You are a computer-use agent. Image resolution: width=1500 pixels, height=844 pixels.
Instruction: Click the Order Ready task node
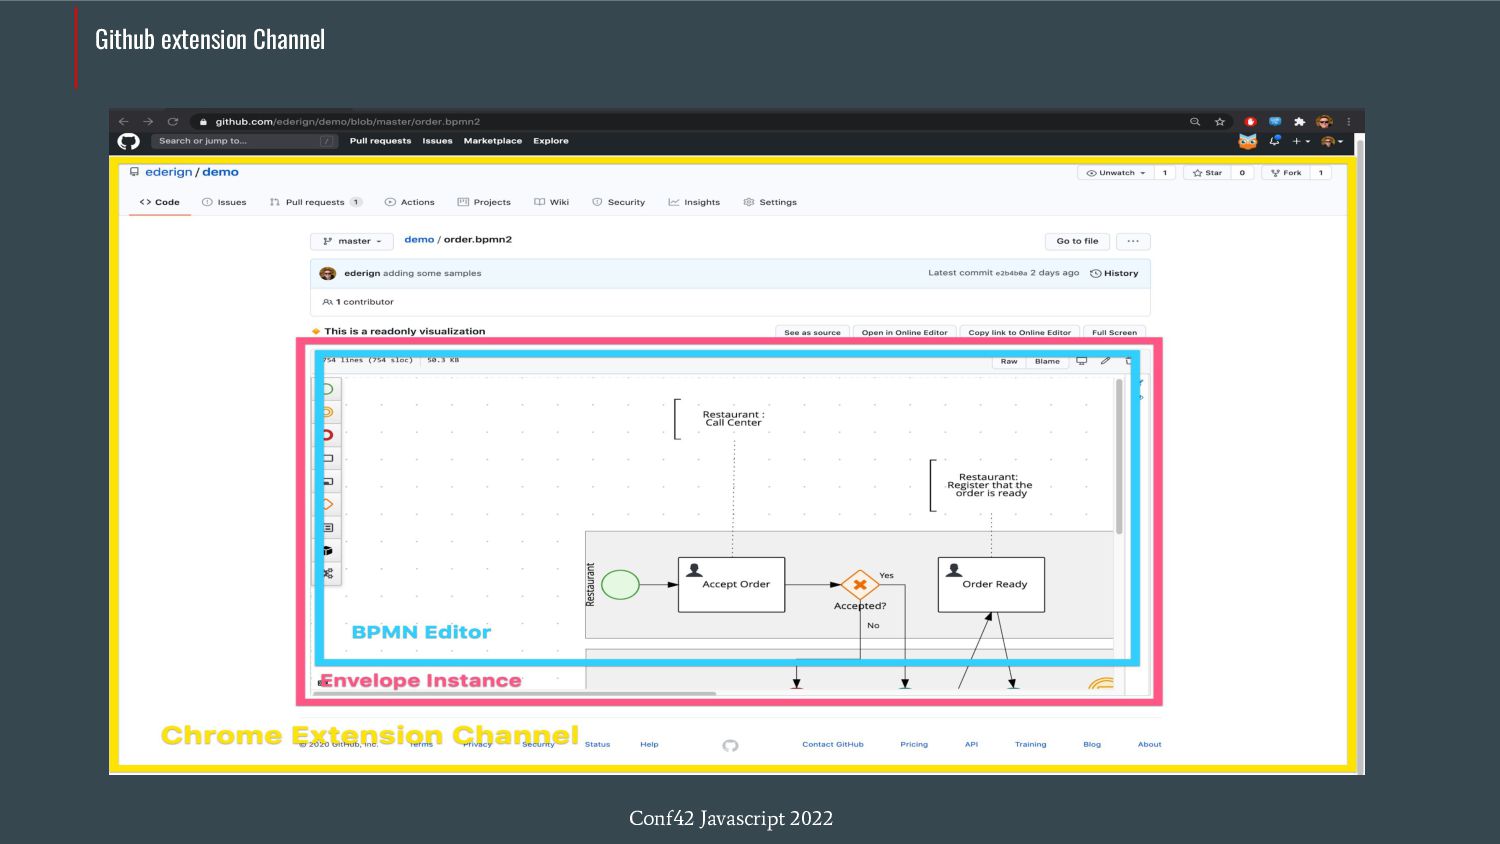point(991,584)
